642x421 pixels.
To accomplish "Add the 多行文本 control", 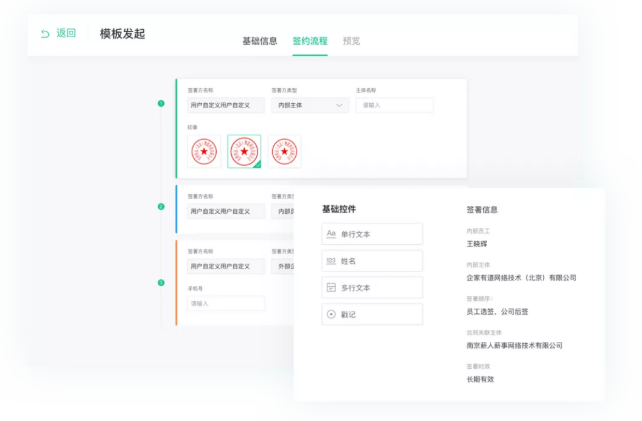I will 372,288.
